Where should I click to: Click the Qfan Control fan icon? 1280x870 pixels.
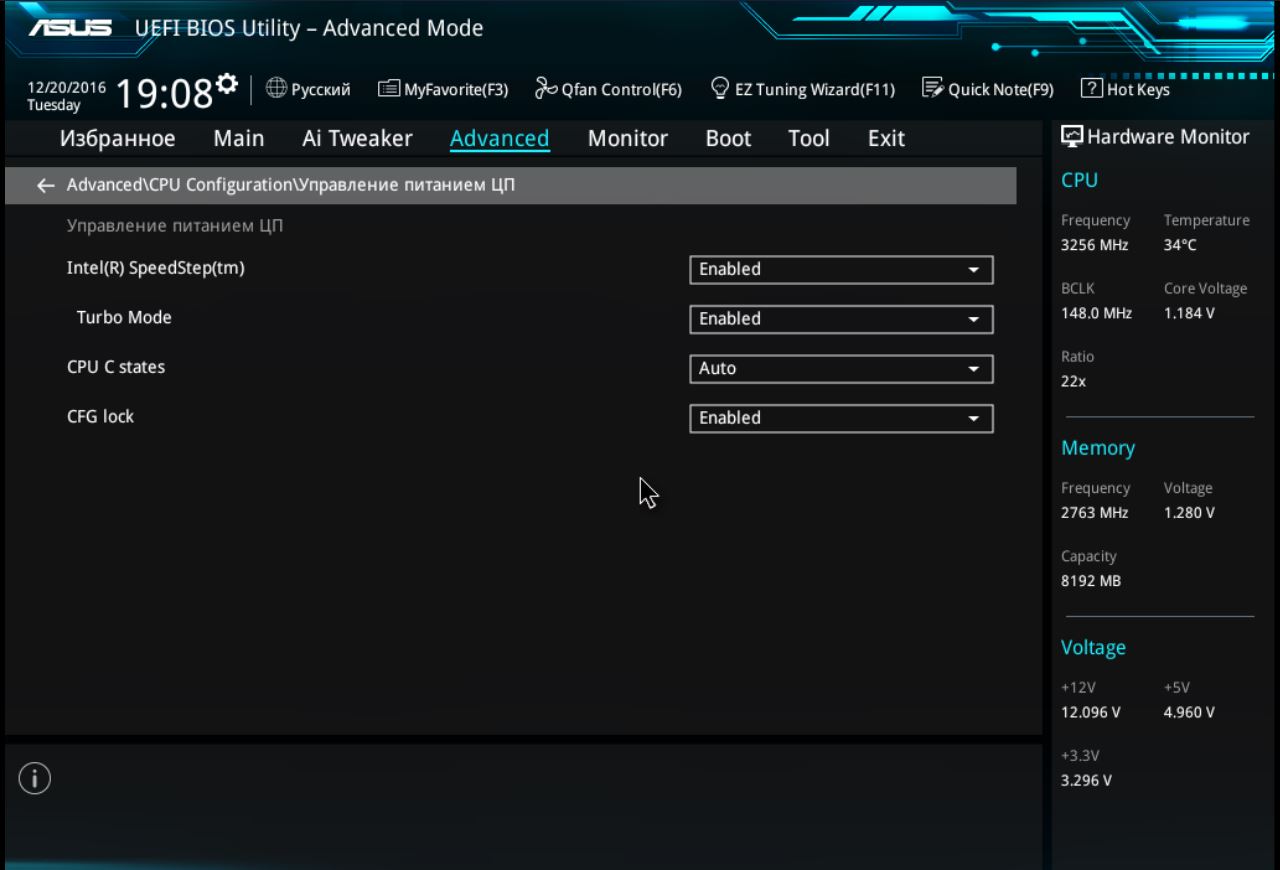546,88
